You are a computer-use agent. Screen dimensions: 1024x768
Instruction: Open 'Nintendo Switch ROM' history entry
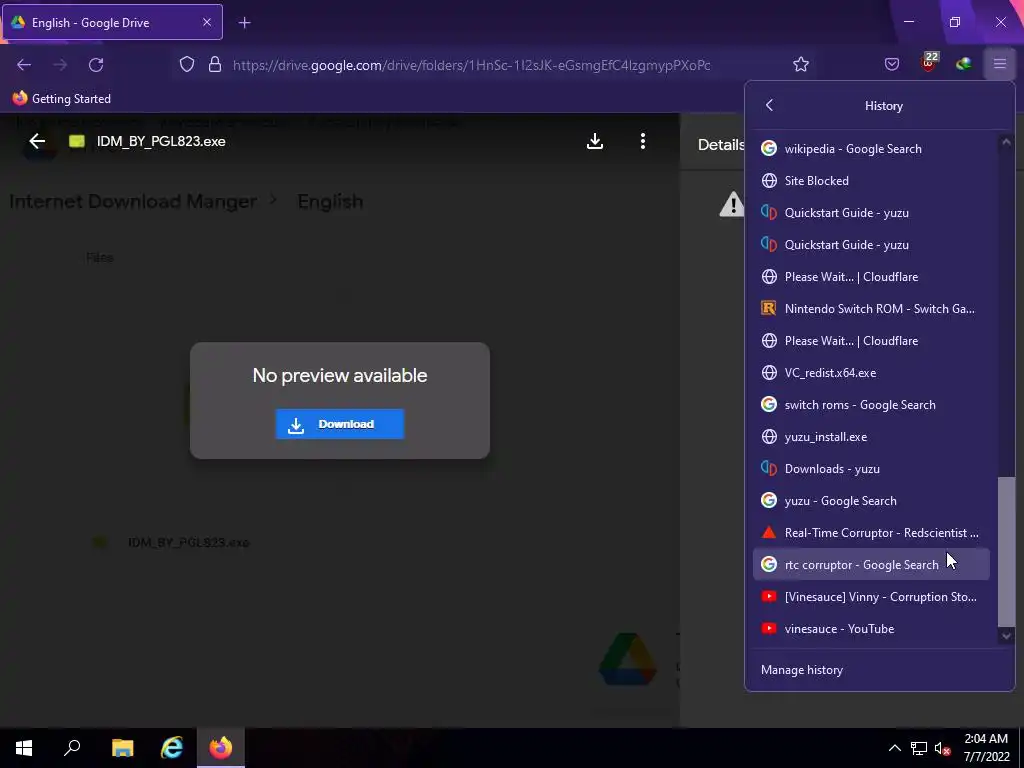pyautogui.click(x=871, y=308)
